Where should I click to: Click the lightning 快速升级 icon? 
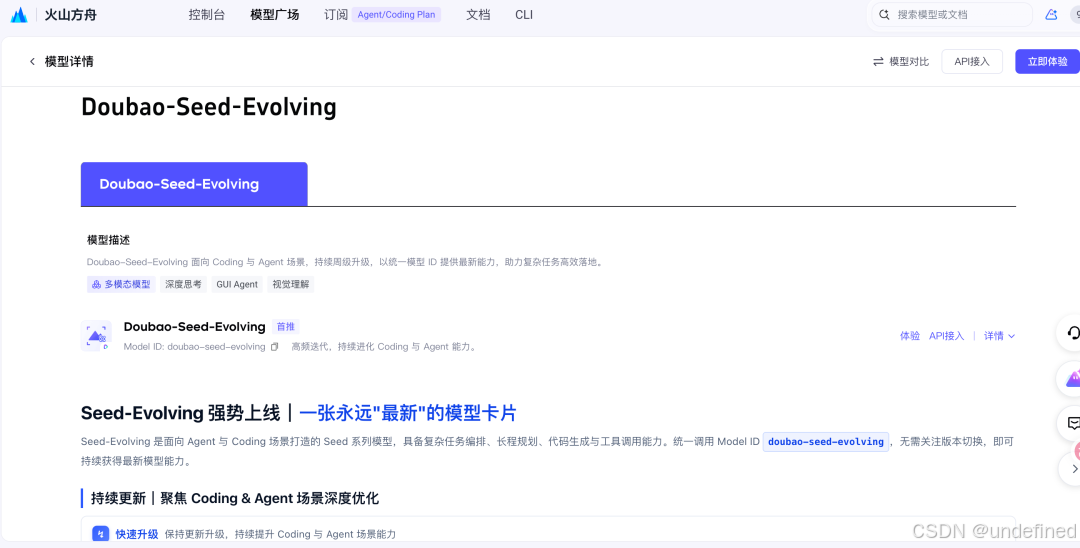pyautogui.click(x=101, y=534)
